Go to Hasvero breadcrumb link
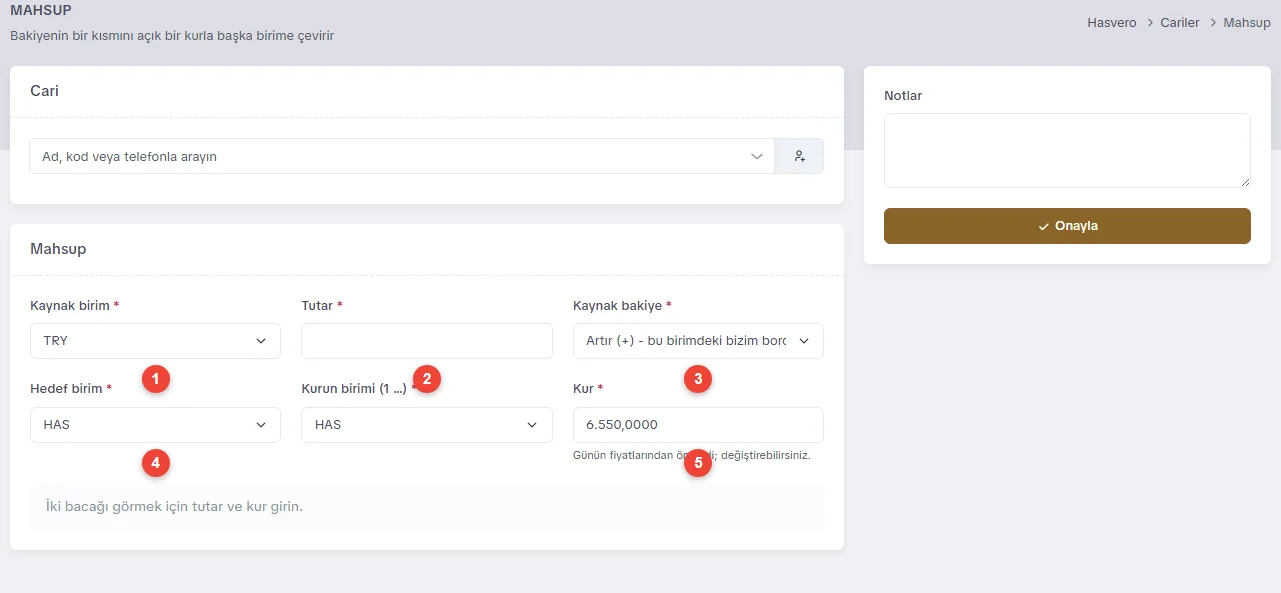This screenshot has height=593, width=1281. point(1112,22)
